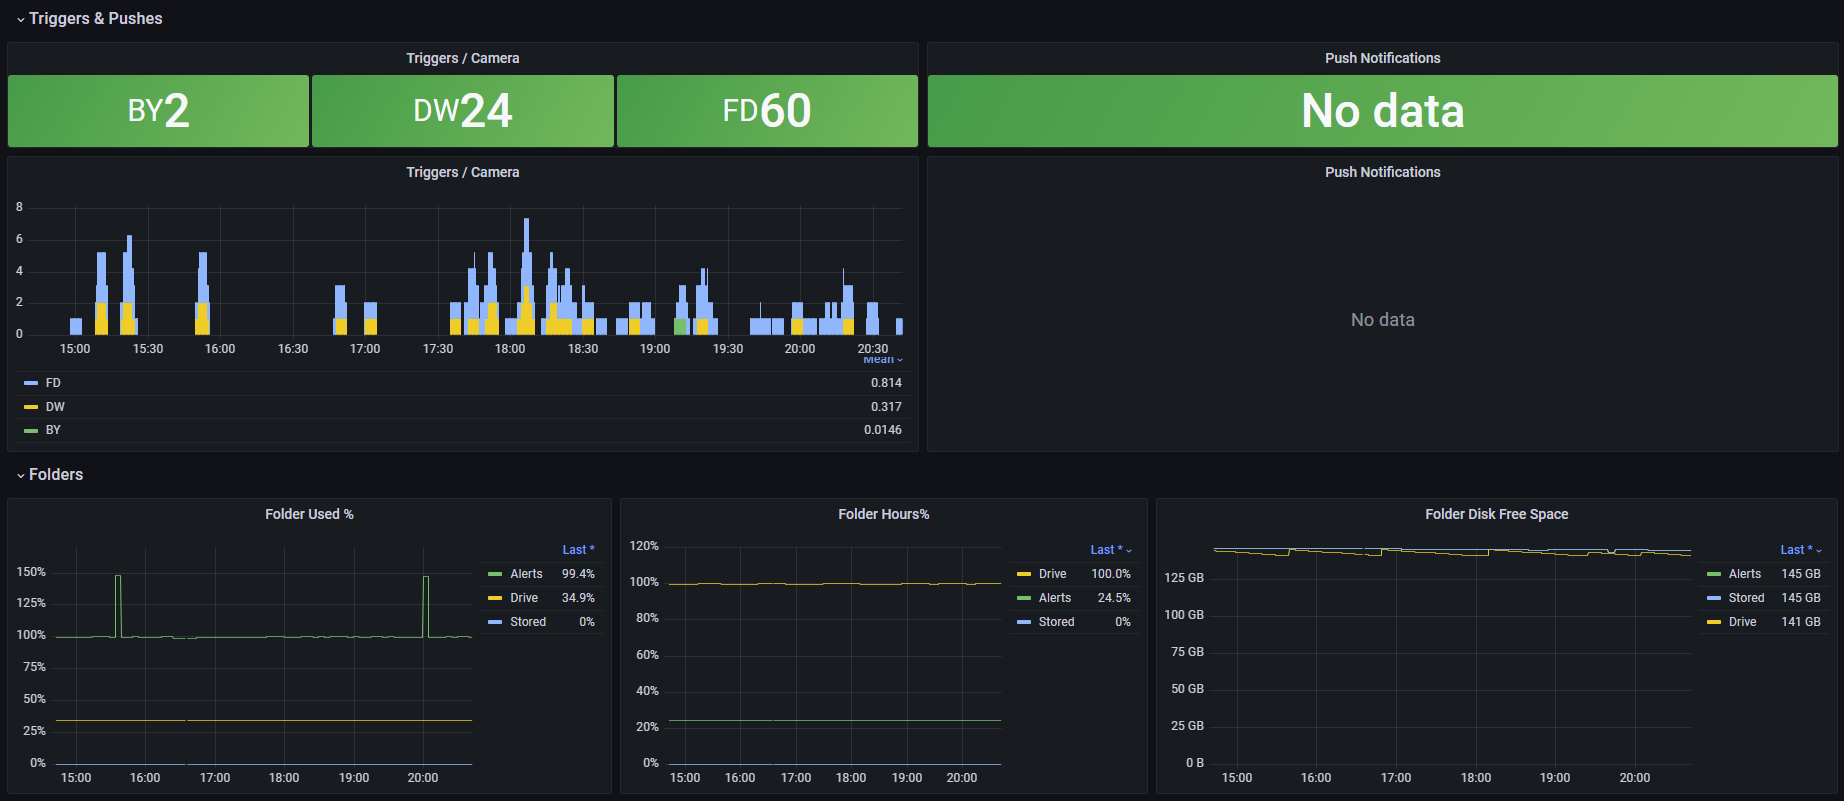Click yellow Drive swatch in Disk Free Space legend

click(1714, 622)
